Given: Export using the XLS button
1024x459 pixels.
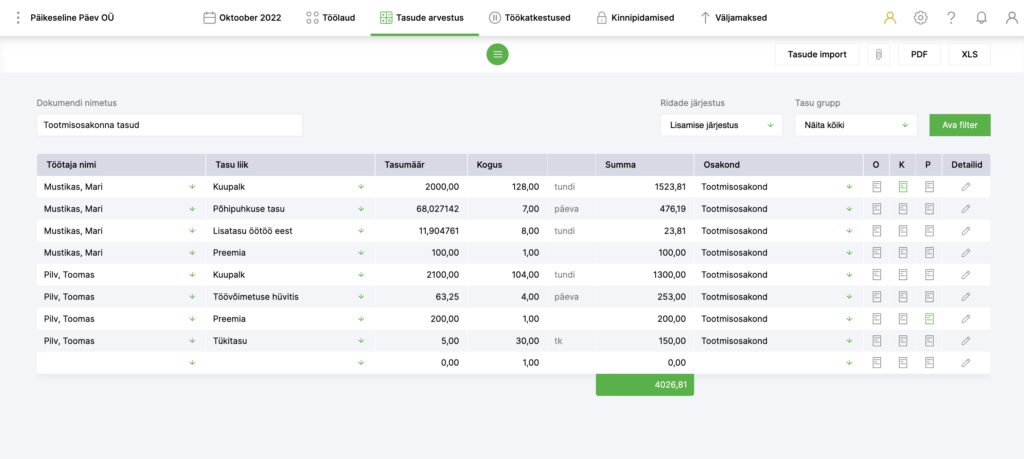Looking at the screenshot, I should (969, 54).
